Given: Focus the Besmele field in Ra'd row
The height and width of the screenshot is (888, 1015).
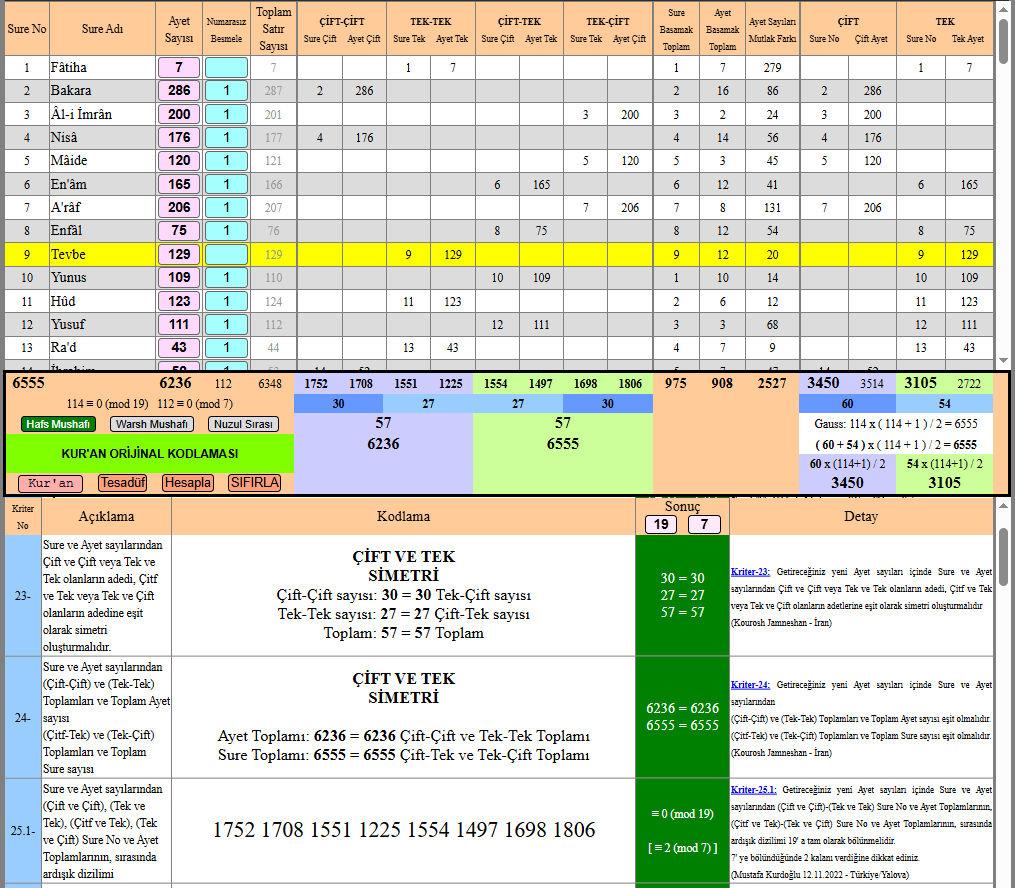Looking at the screenshot, I should (227, 348).
